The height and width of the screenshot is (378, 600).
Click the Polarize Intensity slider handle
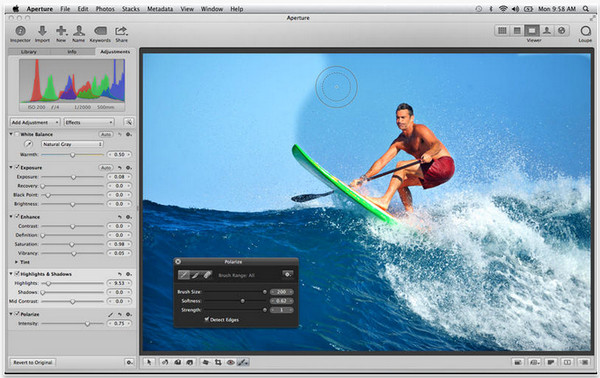click(87, 324)
